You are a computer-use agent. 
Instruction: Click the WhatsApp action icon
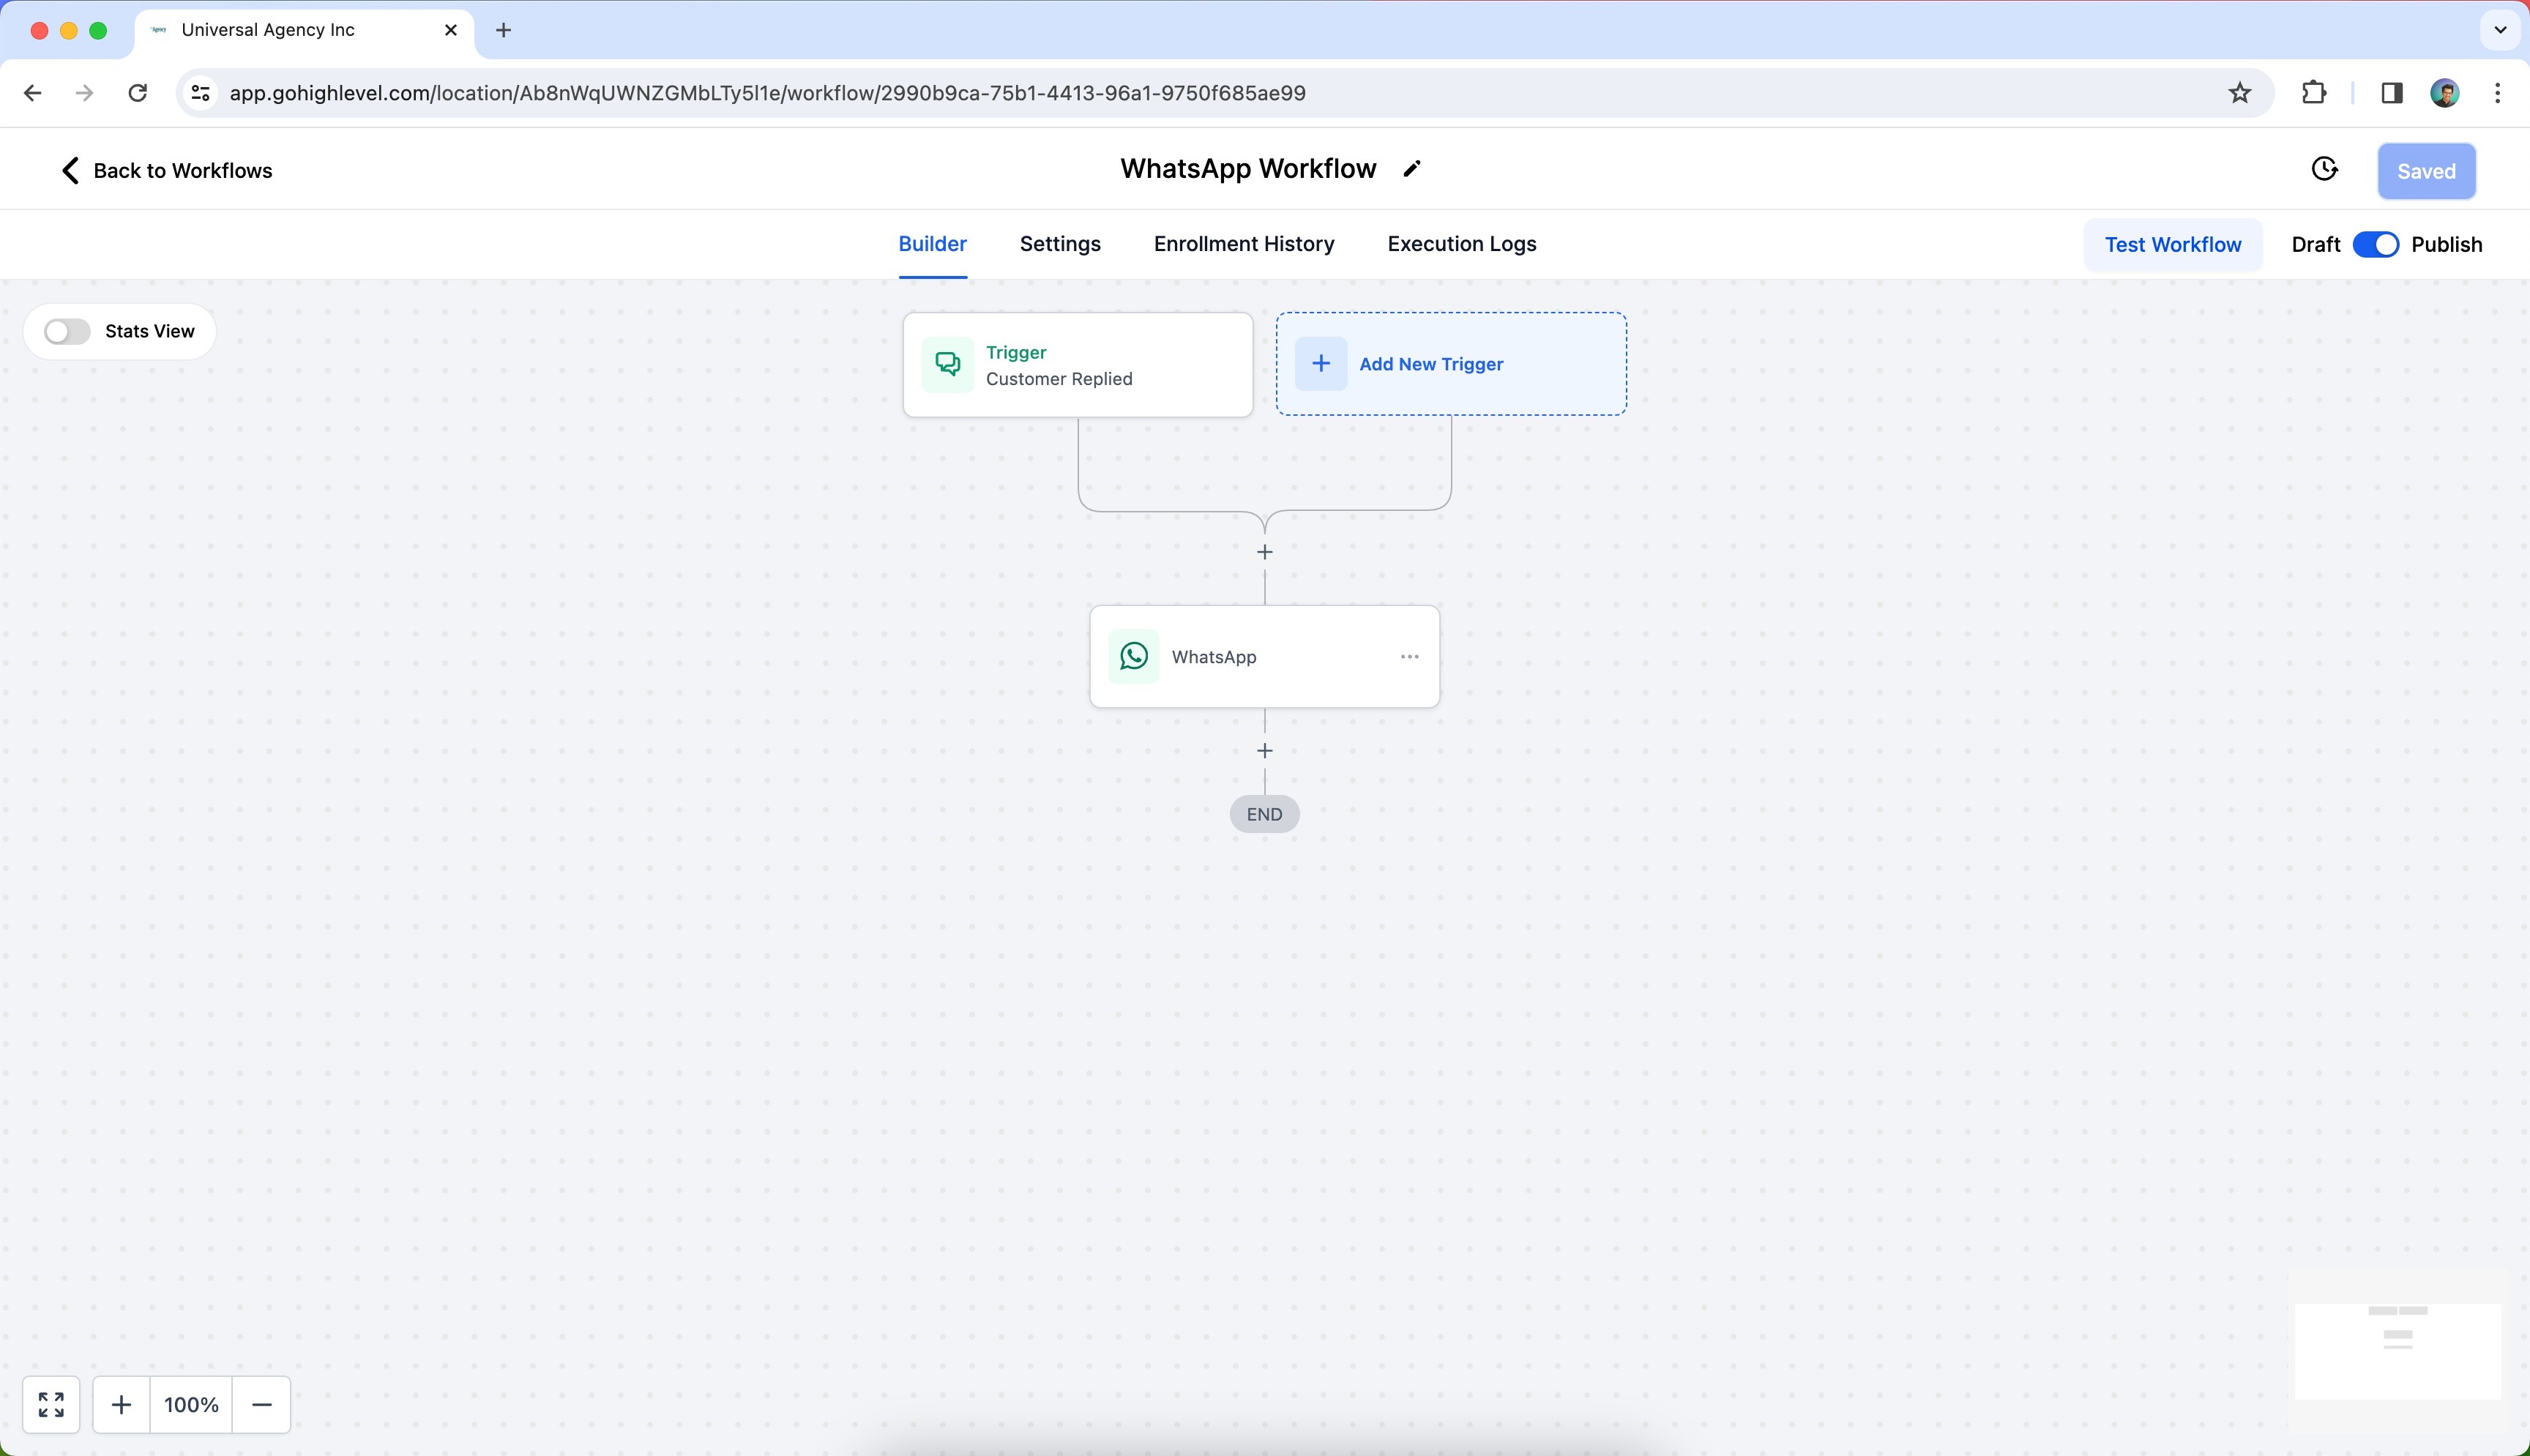[1133, 657]
